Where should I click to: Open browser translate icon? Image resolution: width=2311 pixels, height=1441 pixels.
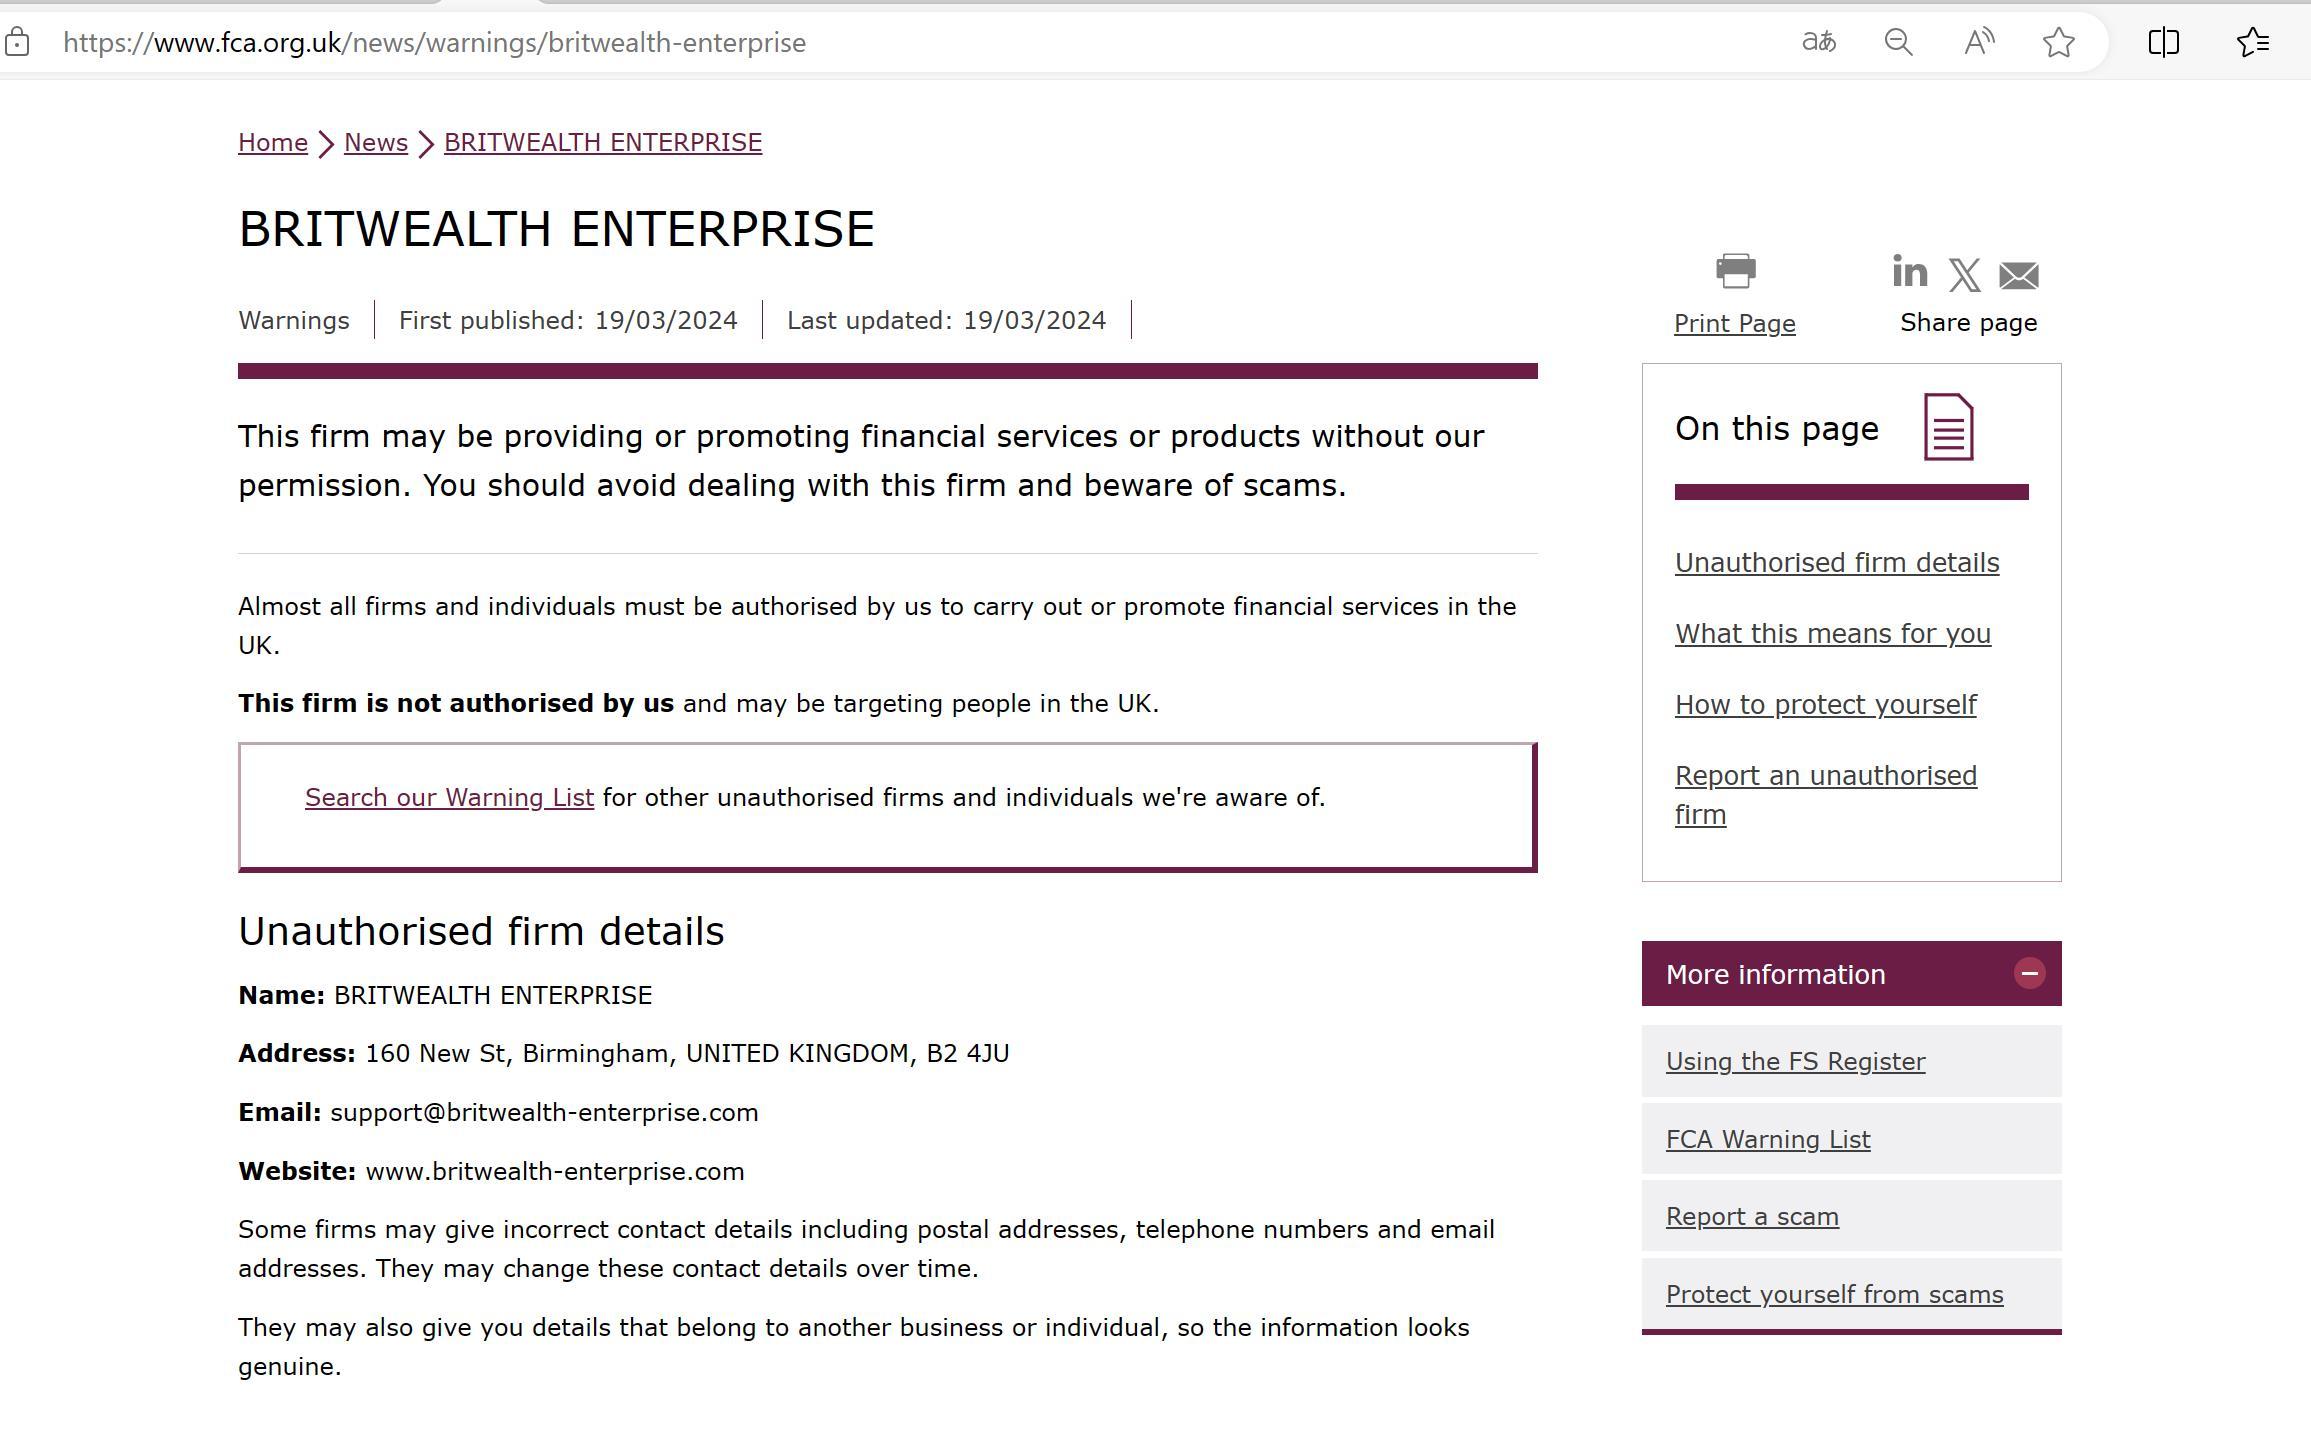click(1818, 42)
